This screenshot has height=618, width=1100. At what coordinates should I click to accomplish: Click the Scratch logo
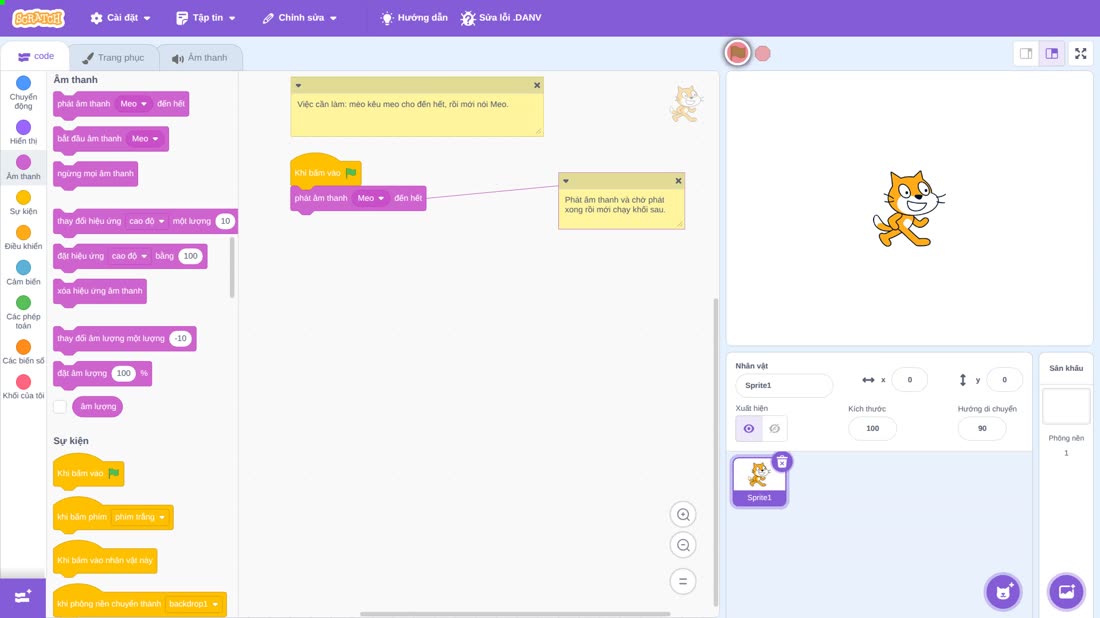pyautogui.click(x=39, y=18)
